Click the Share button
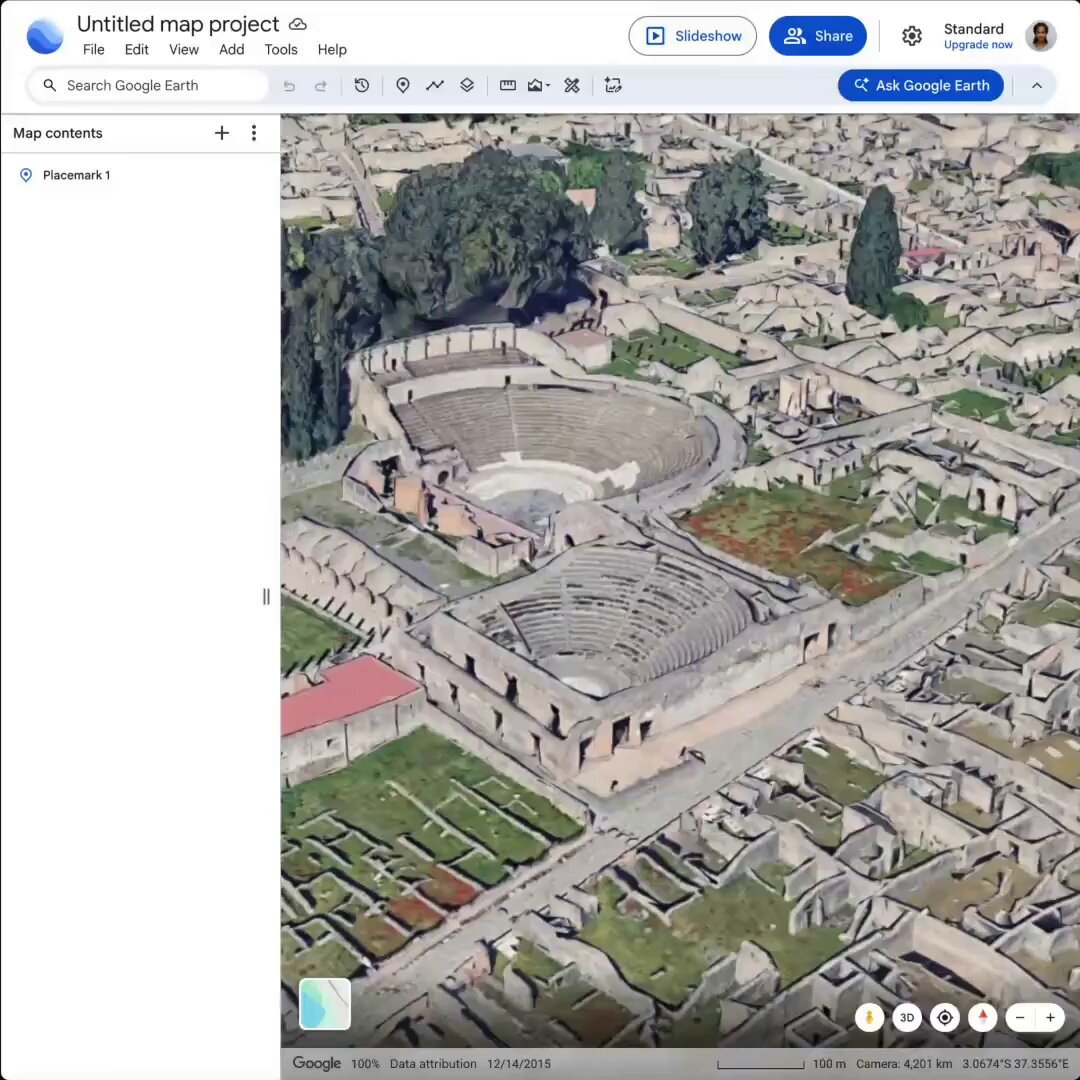This screenshot has height=1080, width=1080. (x=818, y=36)
